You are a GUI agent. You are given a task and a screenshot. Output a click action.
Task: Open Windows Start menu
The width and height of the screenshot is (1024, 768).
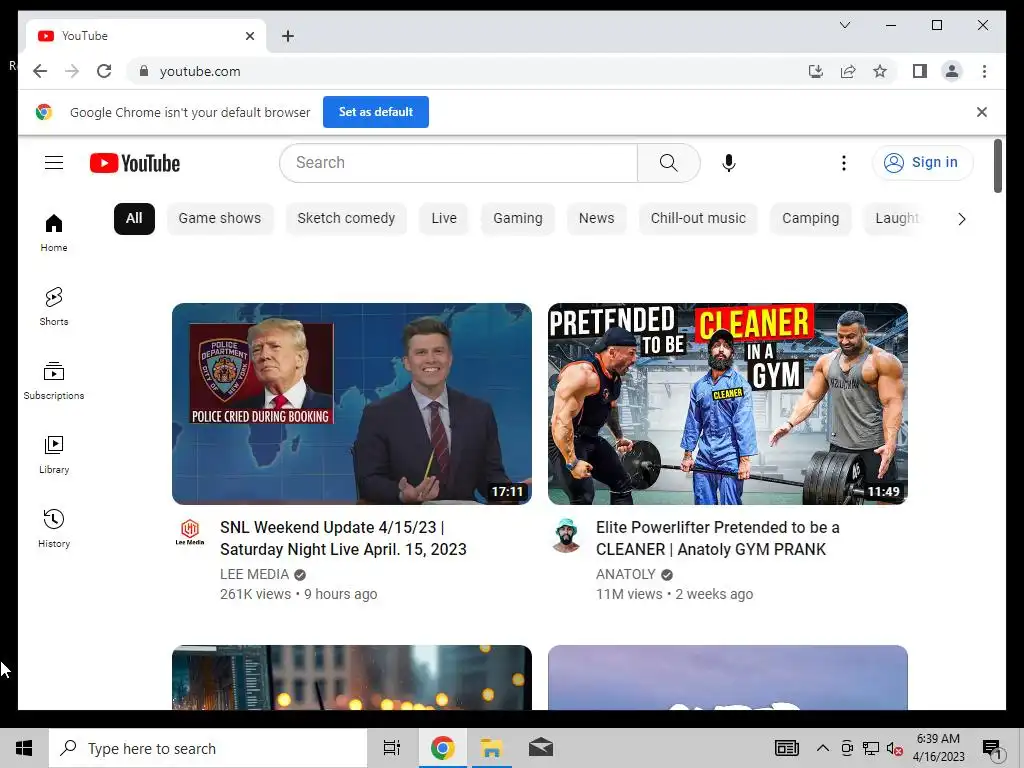click(24, 748)
